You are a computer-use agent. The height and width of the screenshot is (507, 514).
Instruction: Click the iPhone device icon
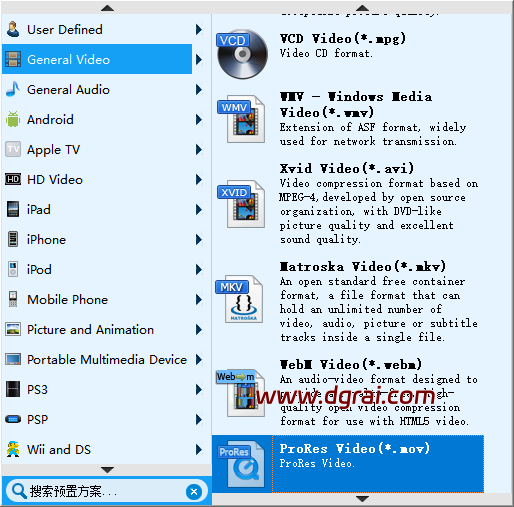[x=13, y=239]
